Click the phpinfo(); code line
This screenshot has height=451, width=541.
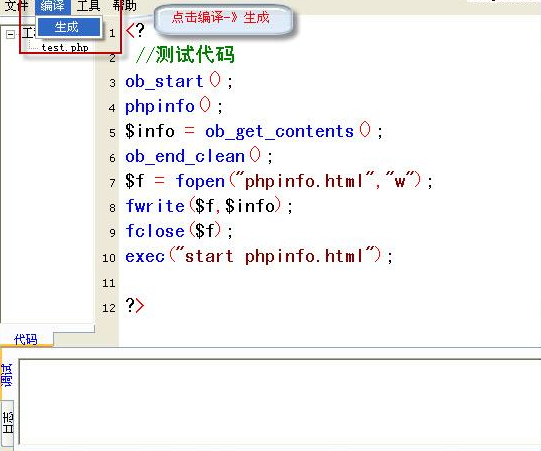(174, 106)
